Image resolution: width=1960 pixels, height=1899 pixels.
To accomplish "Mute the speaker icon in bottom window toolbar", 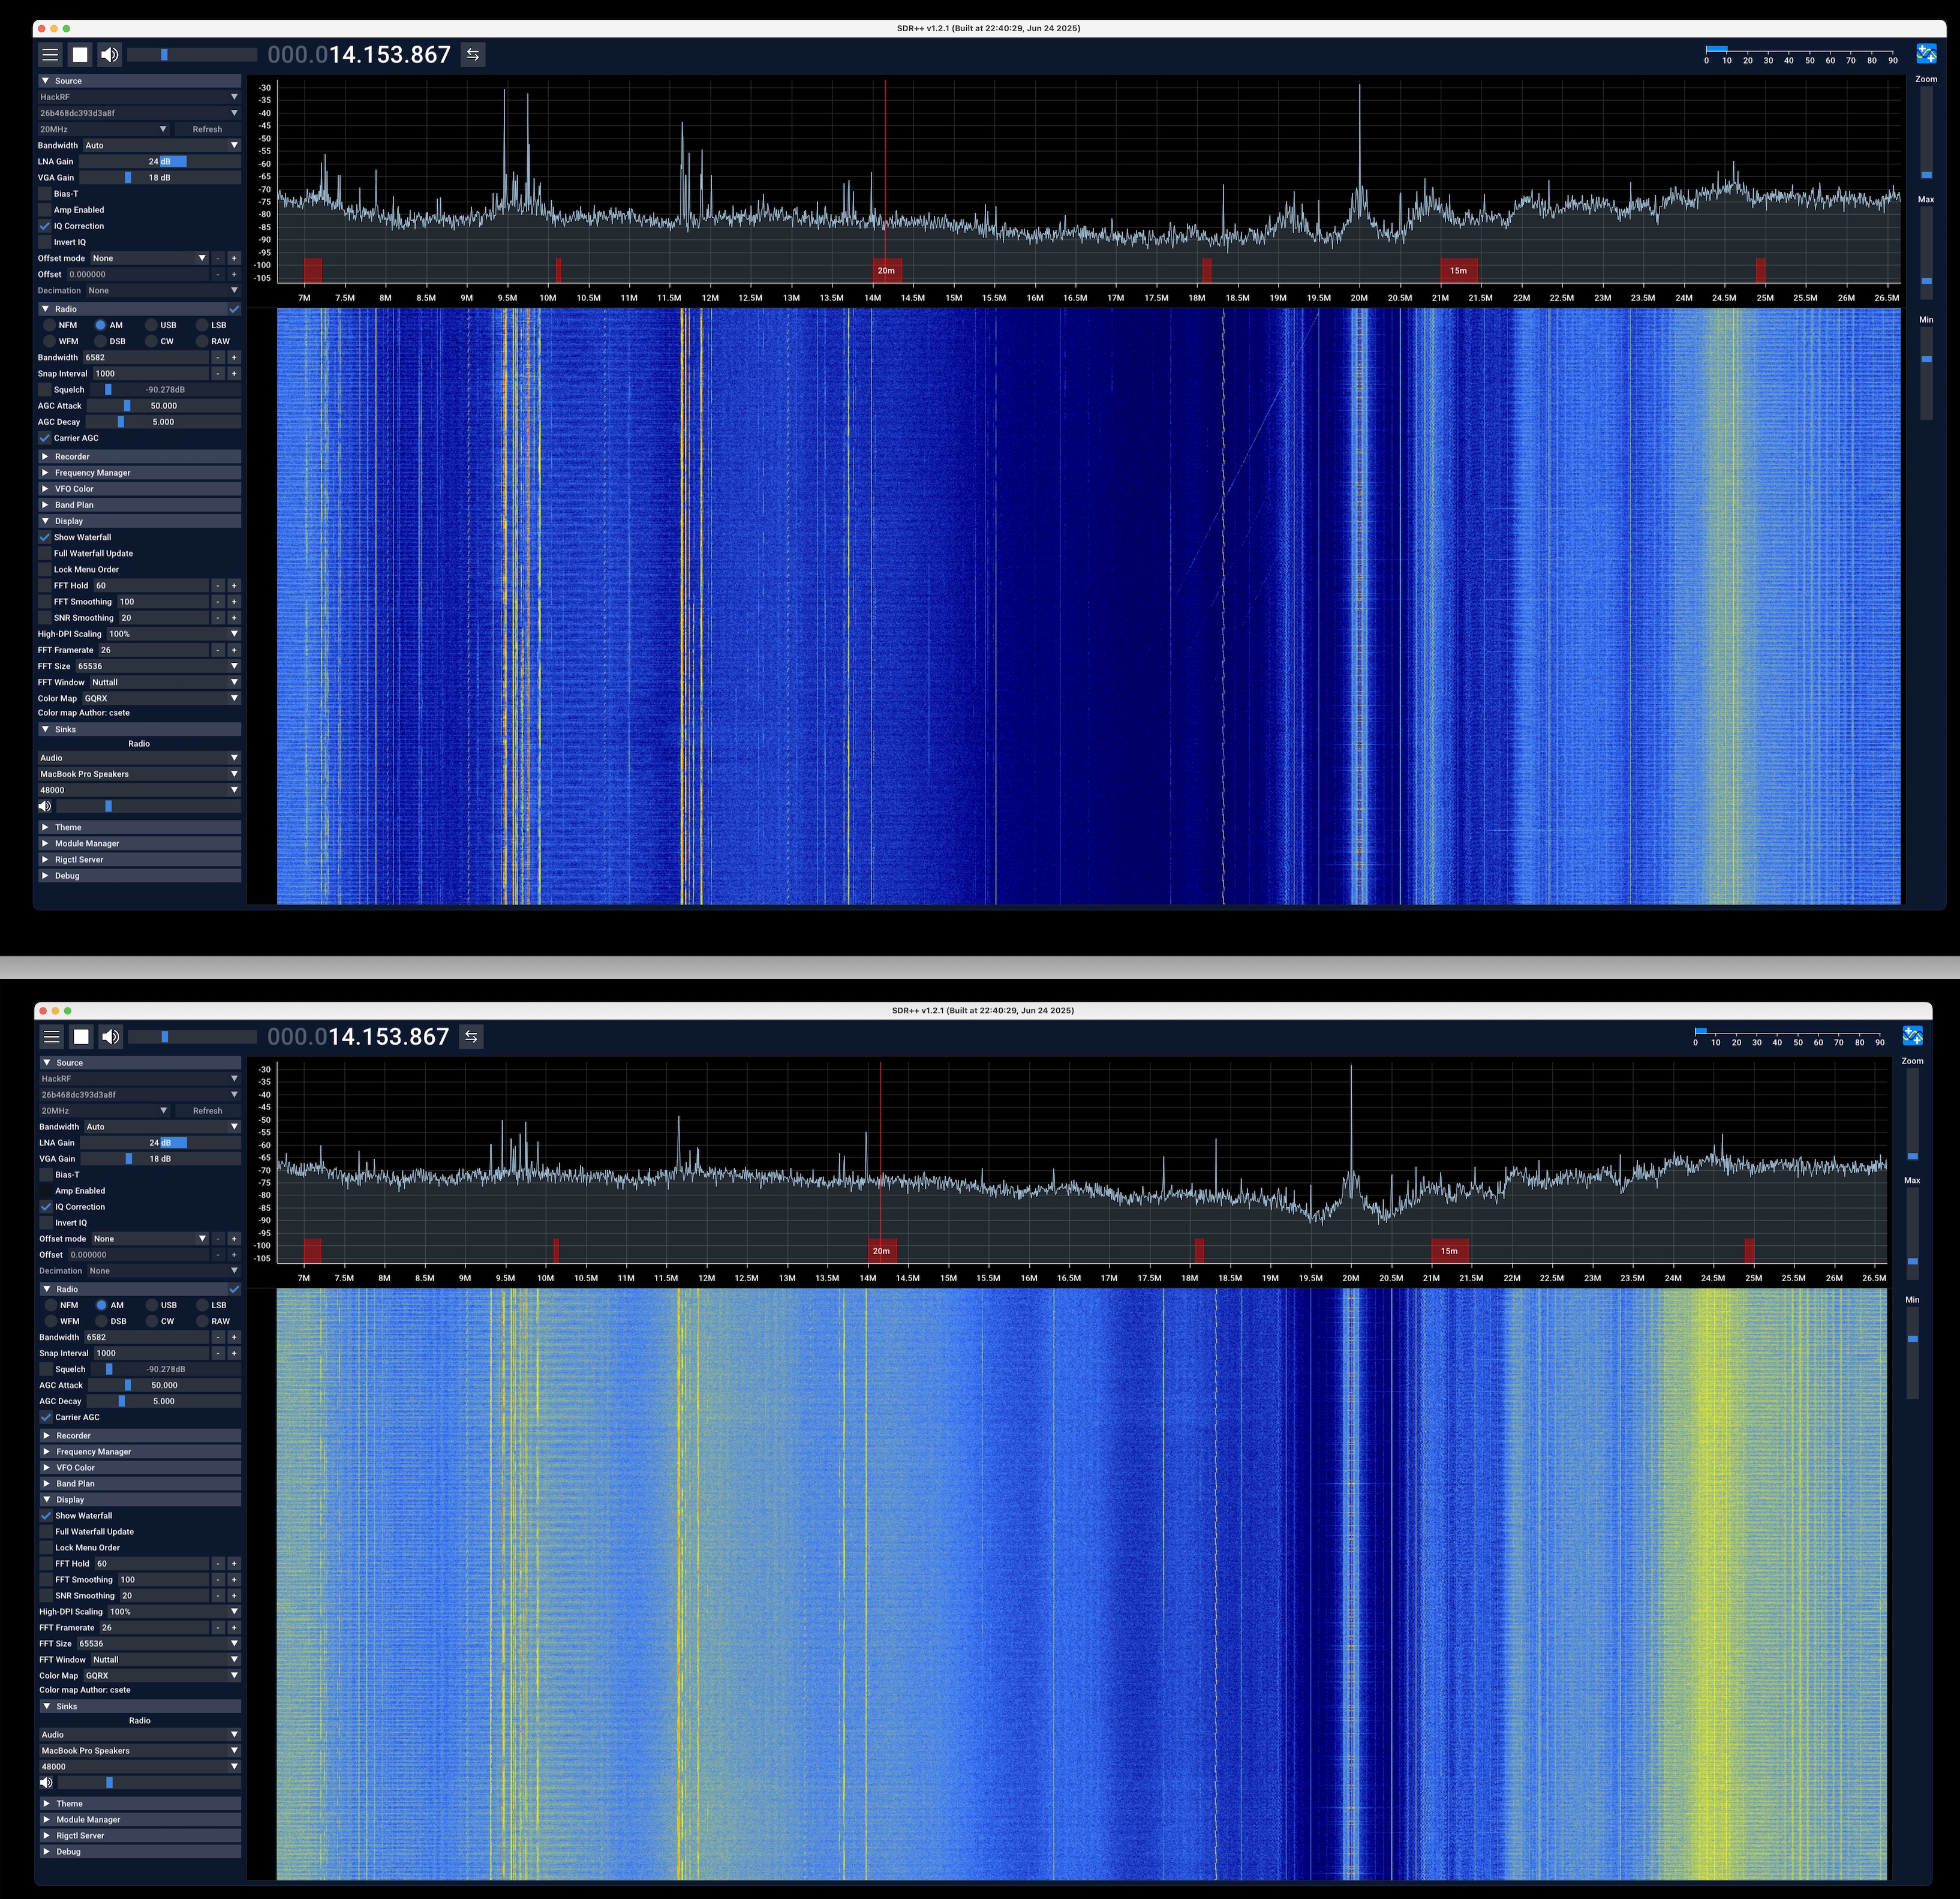I will [111, 1037].
